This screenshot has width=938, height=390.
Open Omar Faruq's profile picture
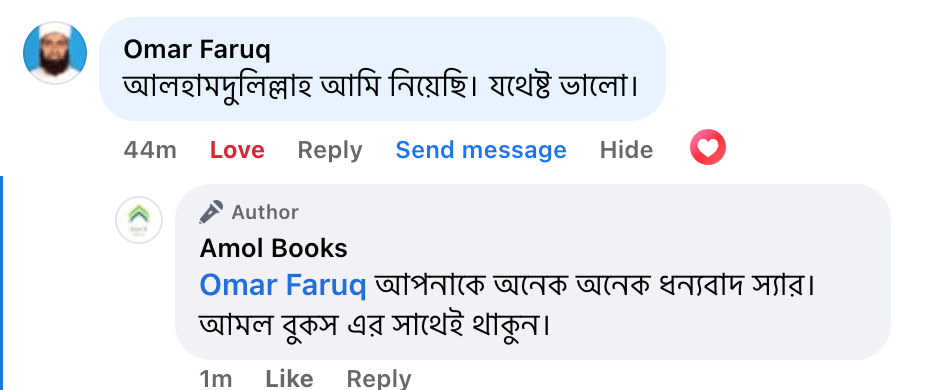pos(55,53)
